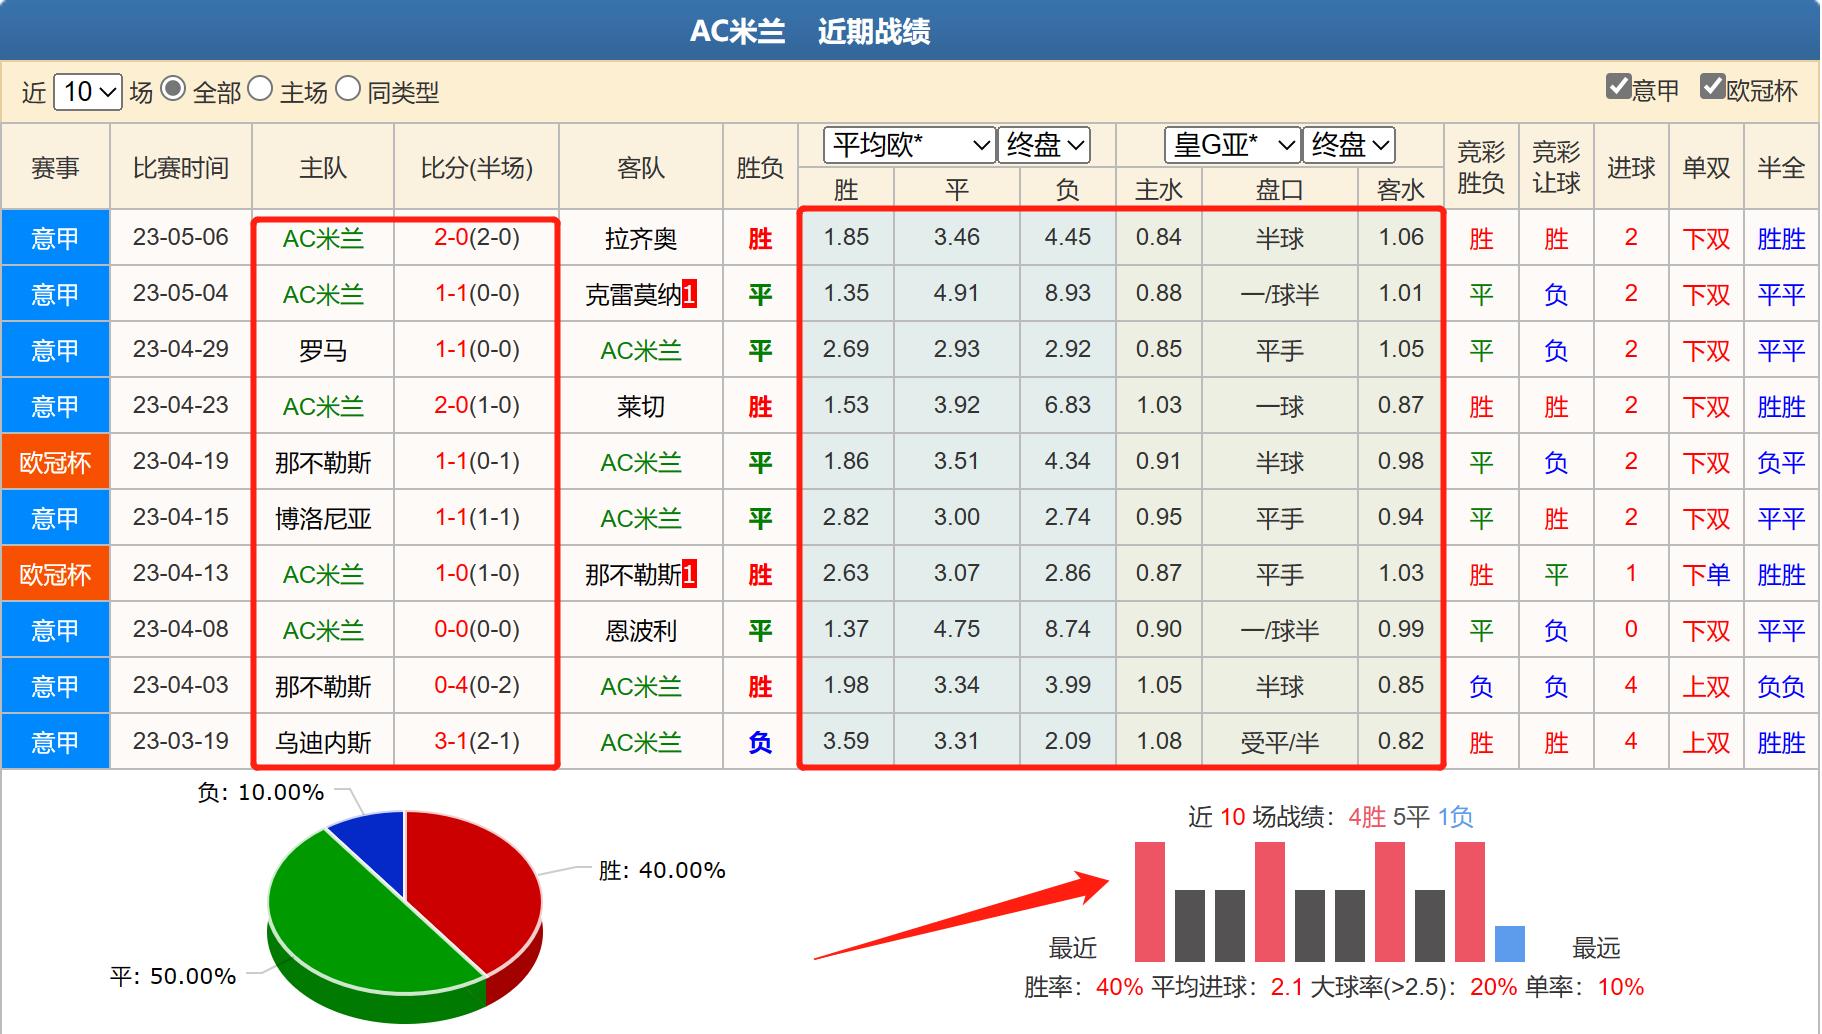The height and width of the screenshot is (1034, 1822).
Task: Open the 1-0(1-0) score link
Action: click(477, 573)
